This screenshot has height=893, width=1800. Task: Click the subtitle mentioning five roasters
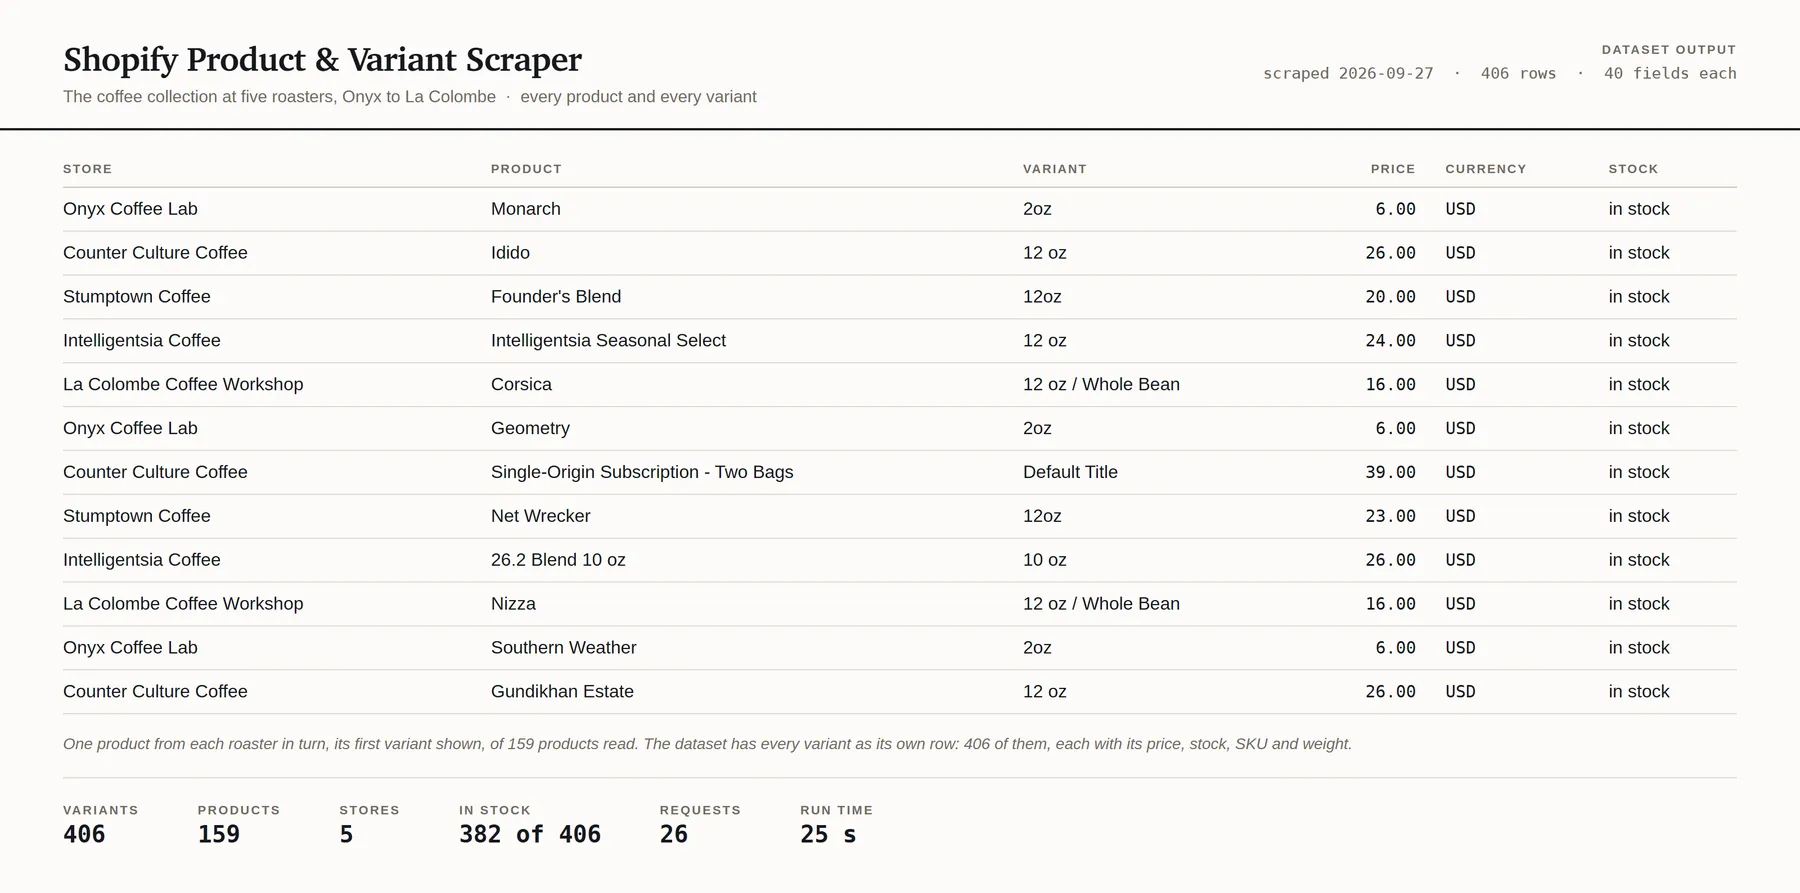pos(410,97)
